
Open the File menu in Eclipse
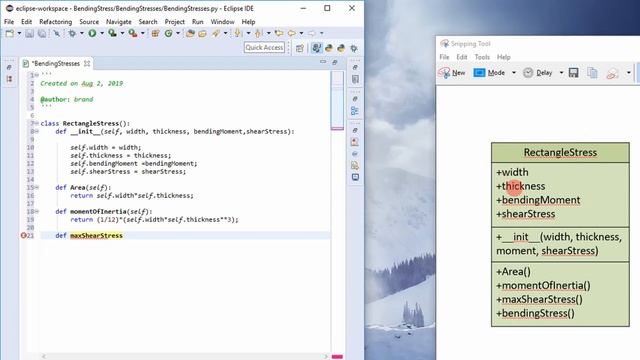click(9, 22)
